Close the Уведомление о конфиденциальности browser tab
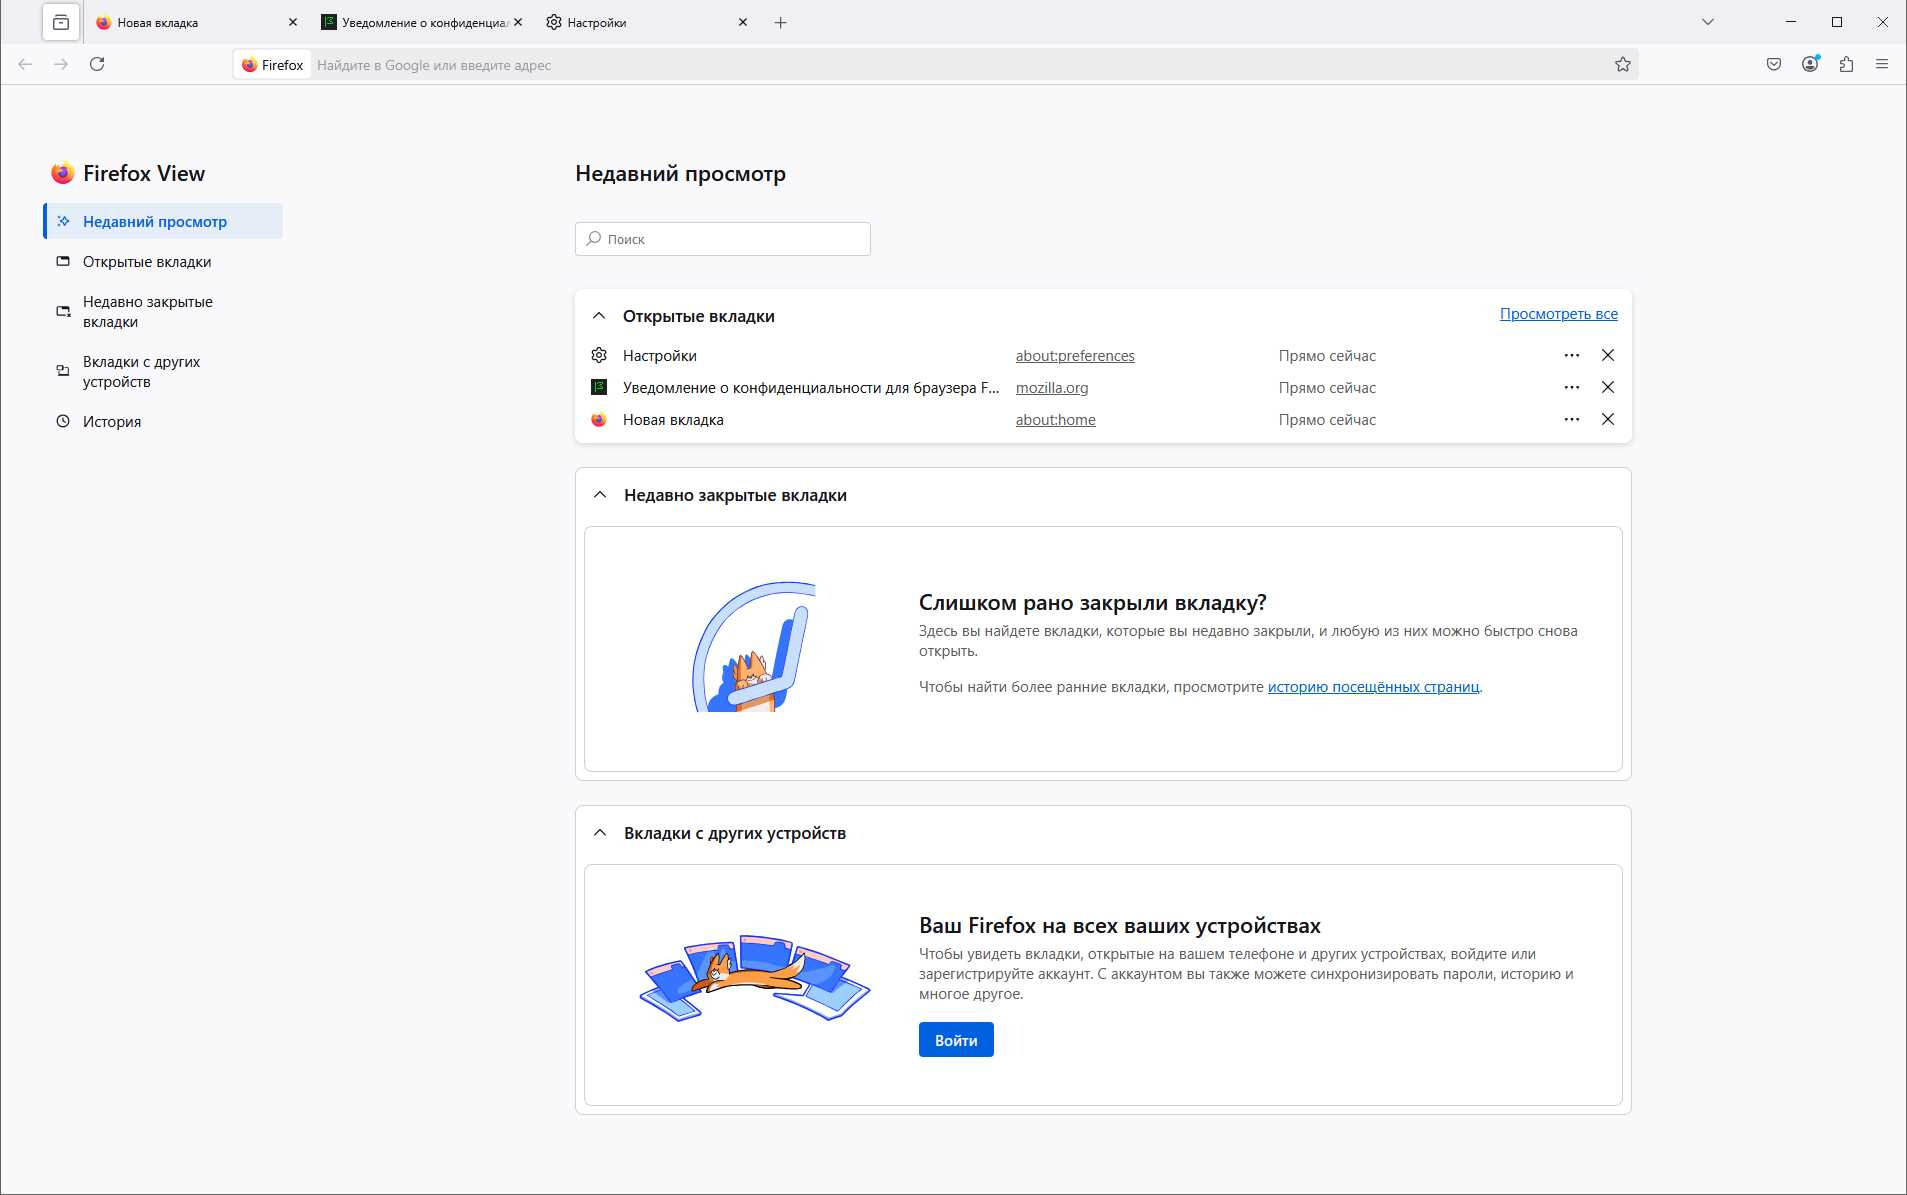 pos(518,22)
